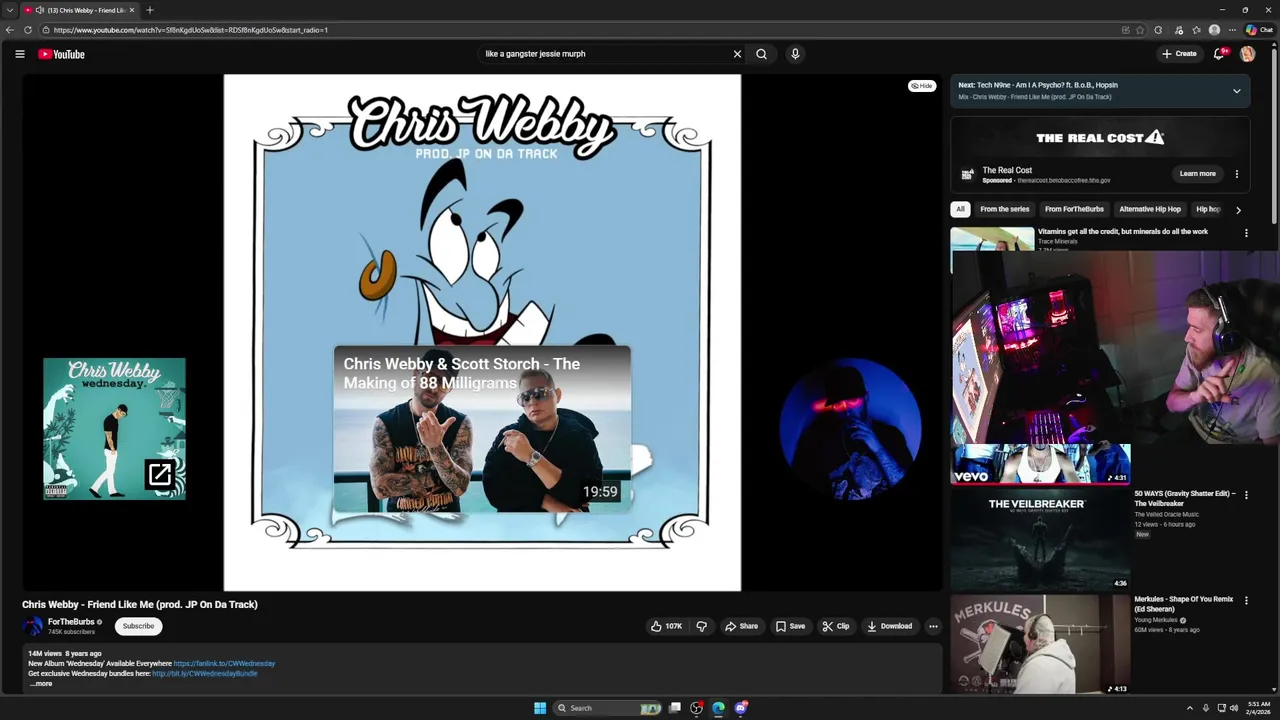Open the YouTube hamburger guide menu
This screenshot has width=1280, height=720.
pyautogui.click(x=19, y=54)
